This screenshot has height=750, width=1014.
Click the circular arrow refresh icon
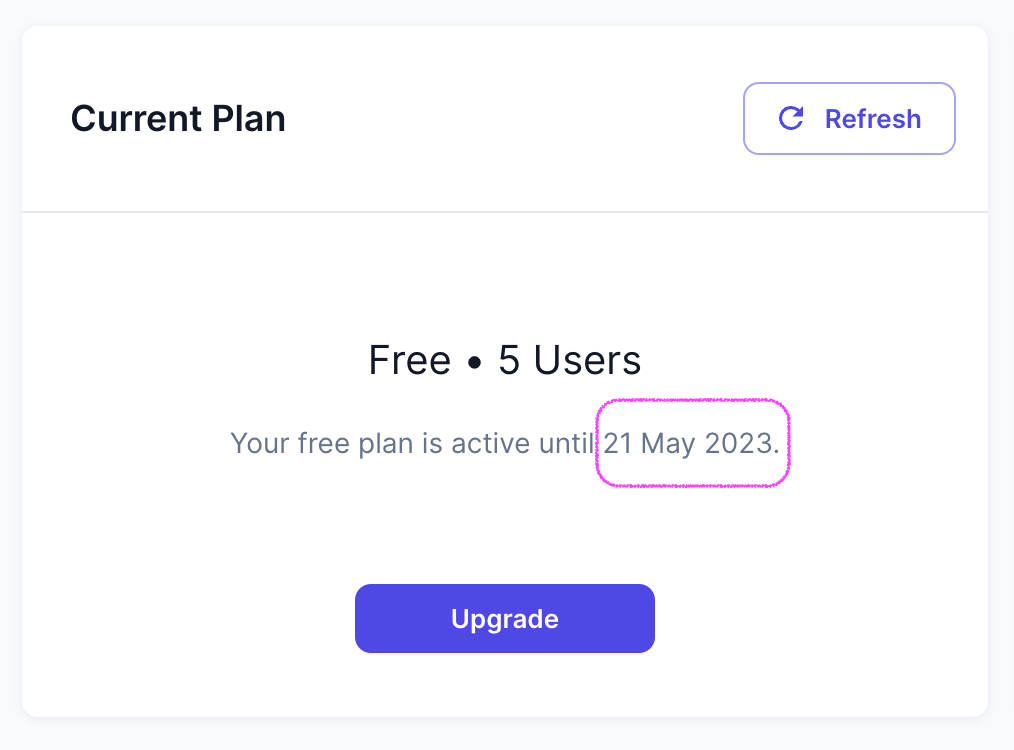(x=791, y=119)
